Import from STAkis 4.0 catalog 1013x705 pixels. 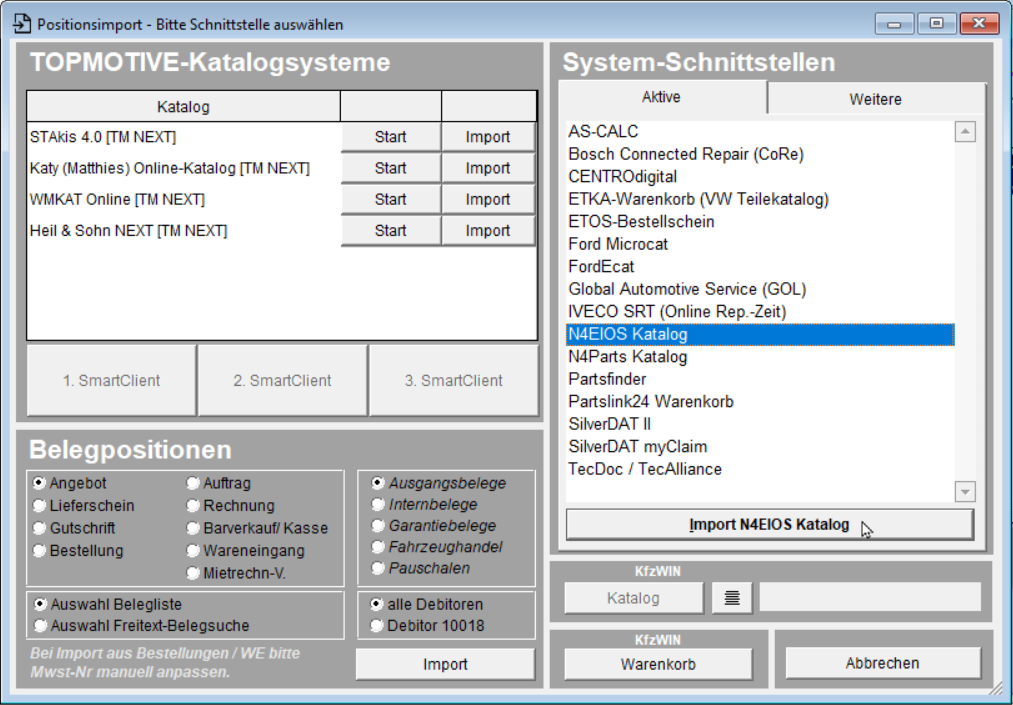[x=488, y=137]
